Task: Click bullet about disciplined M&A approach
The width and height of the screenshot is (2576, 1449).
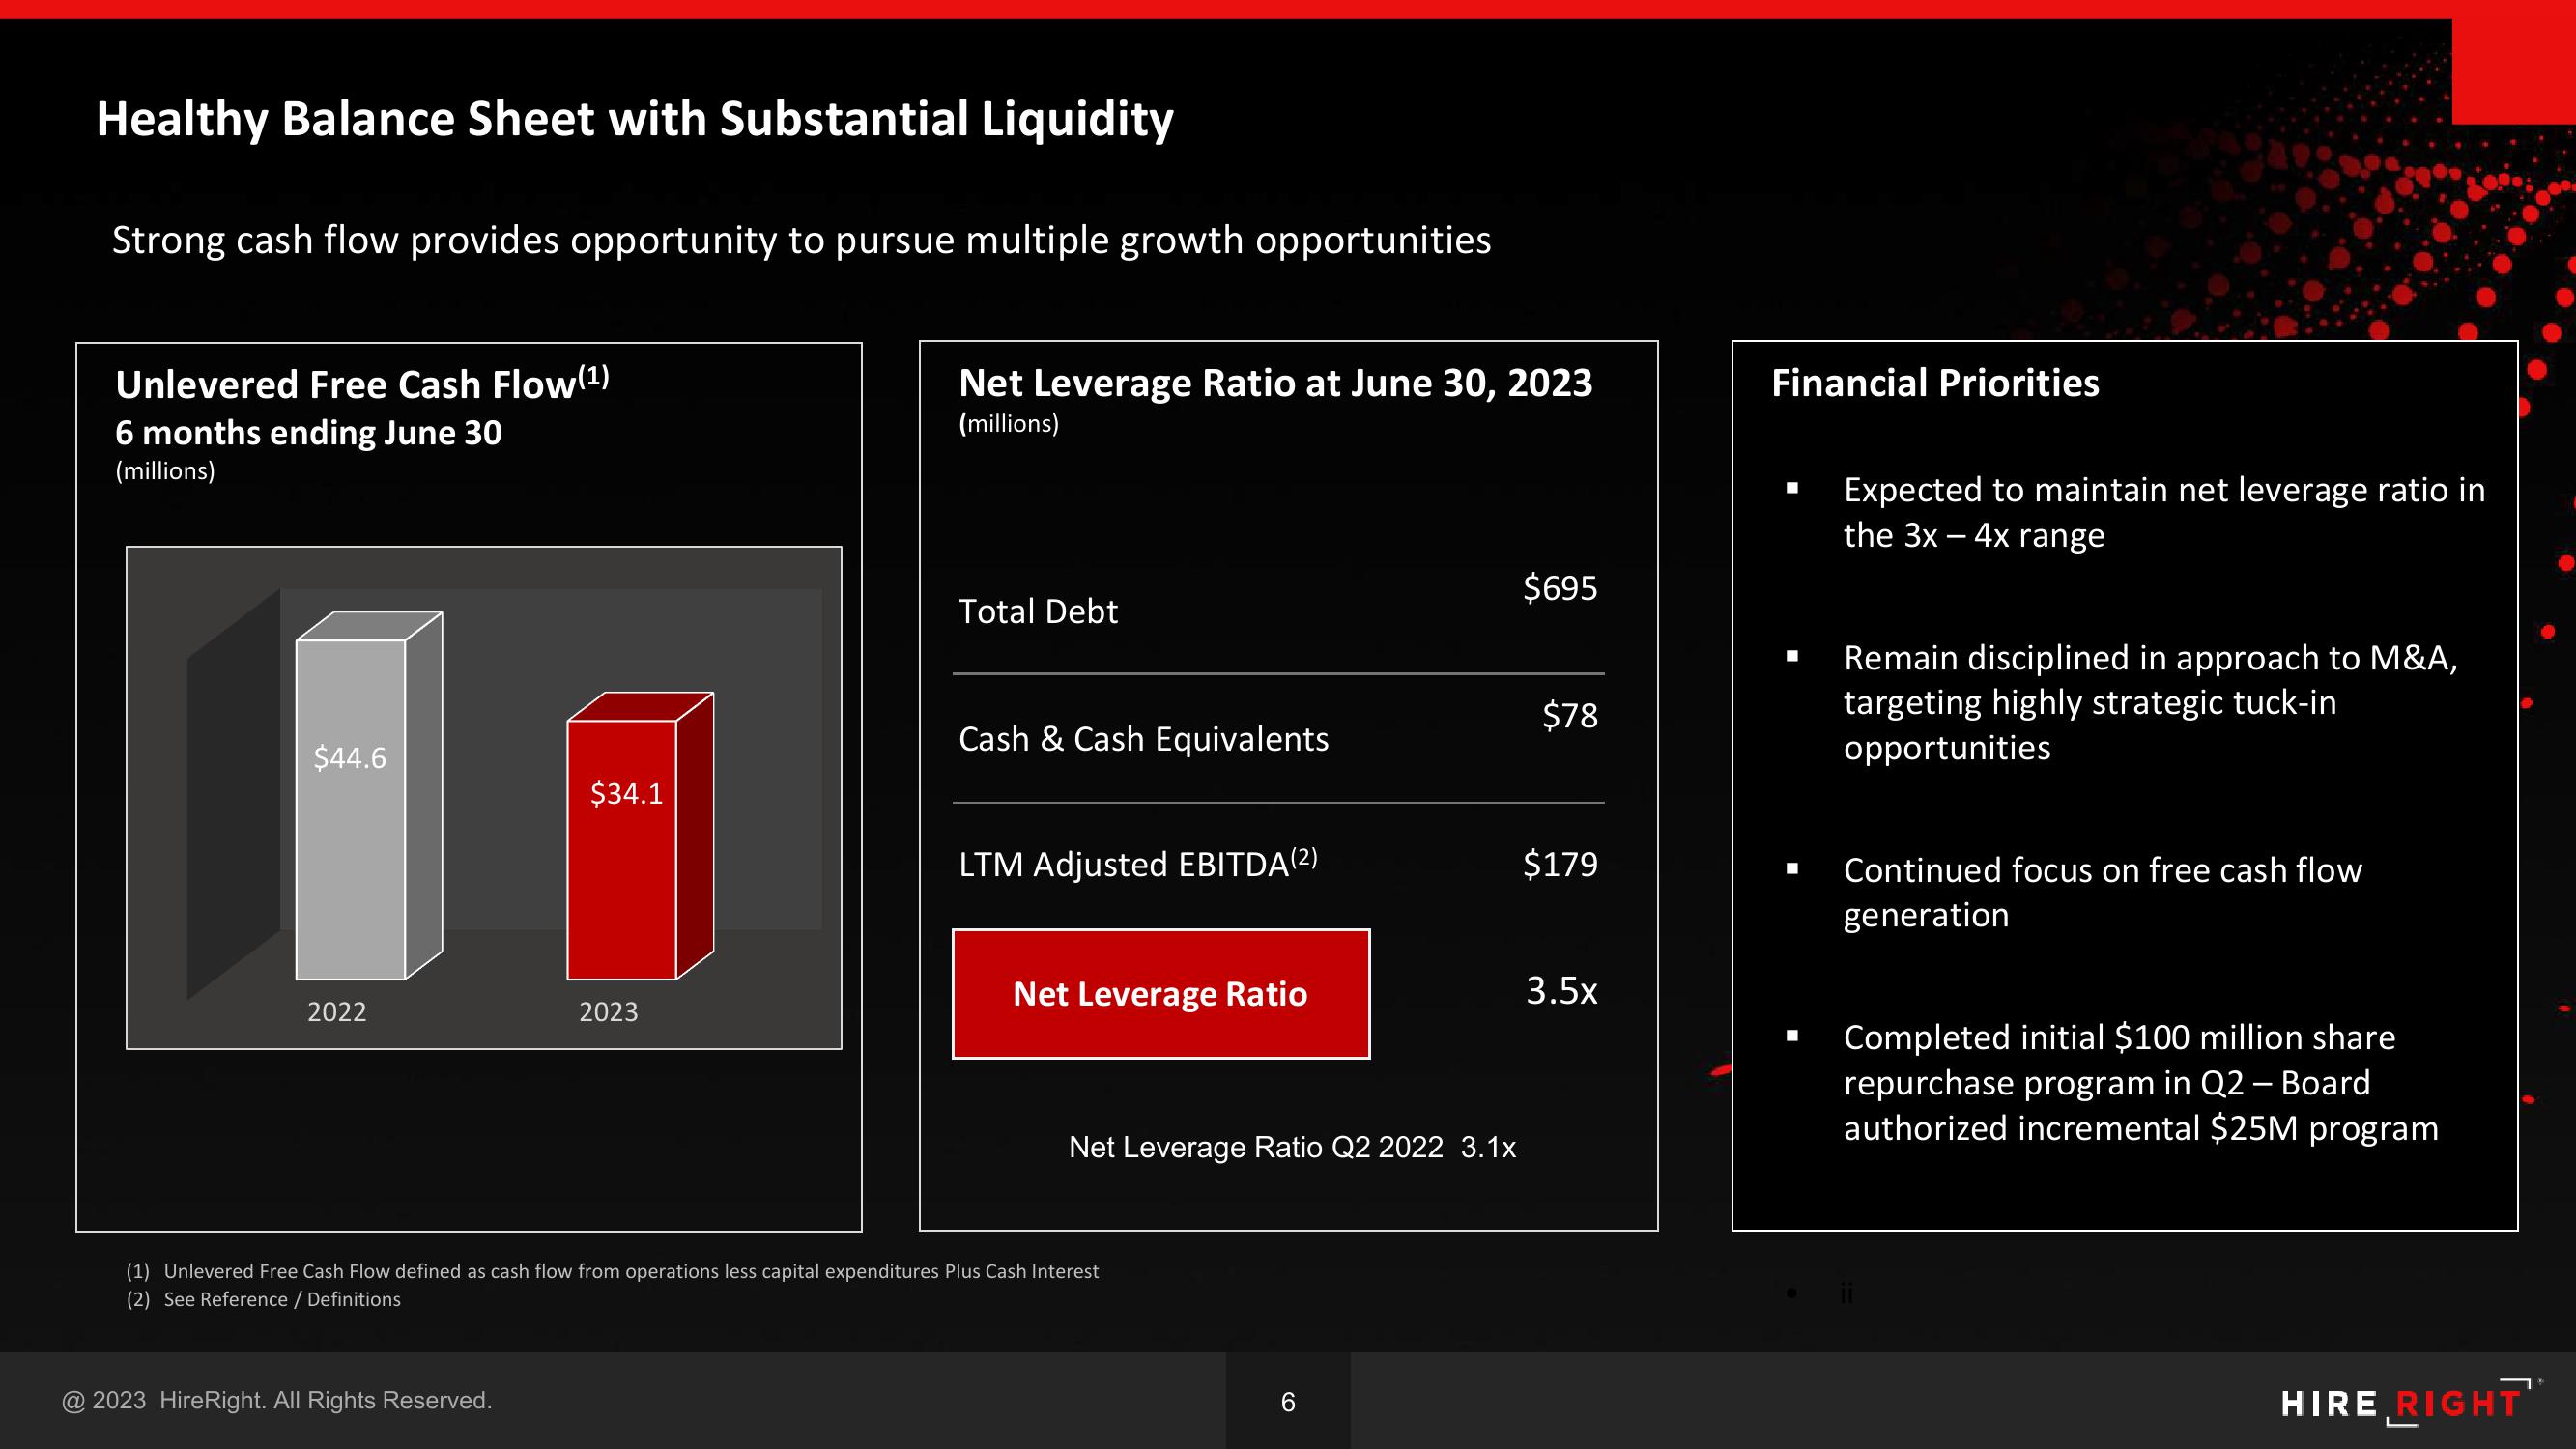Action: click(x=2150, y=702)
